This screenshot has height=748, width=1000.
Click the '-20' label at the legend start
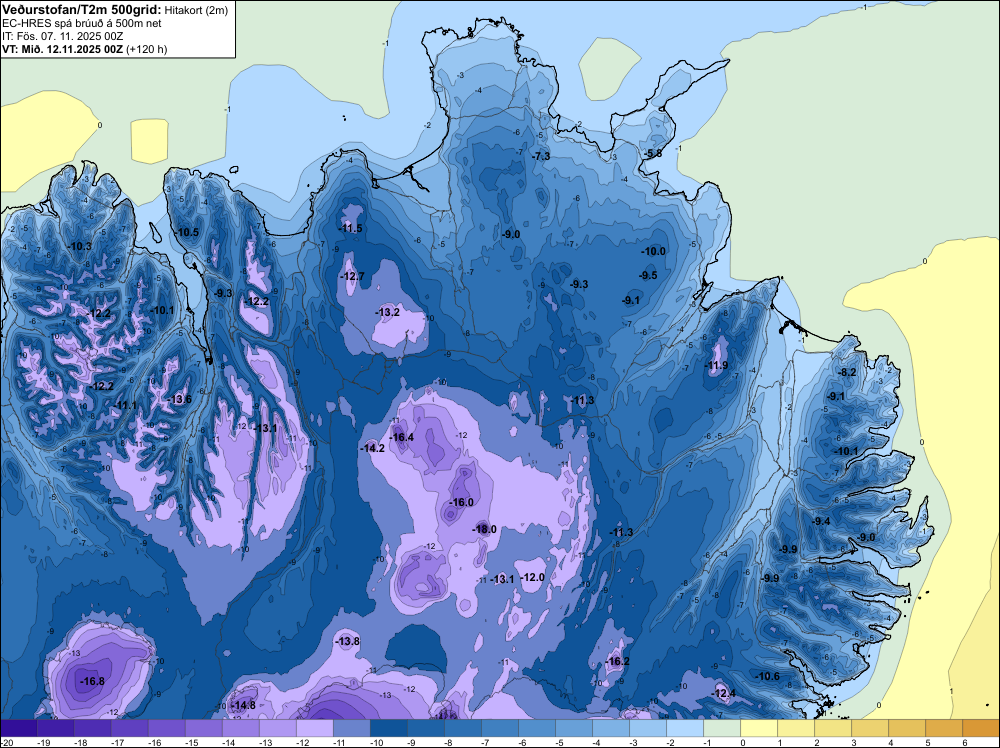7,742
